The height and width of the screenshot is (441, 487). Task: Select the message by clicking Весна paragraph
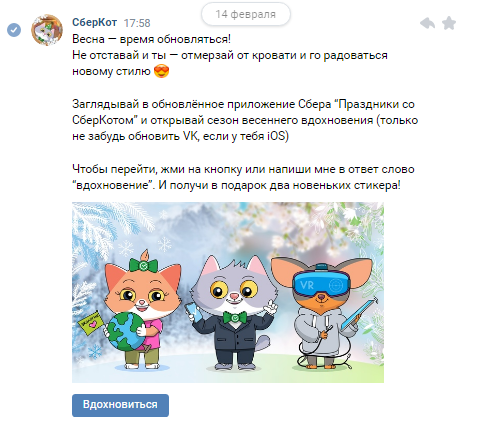(x=230, y=55)
